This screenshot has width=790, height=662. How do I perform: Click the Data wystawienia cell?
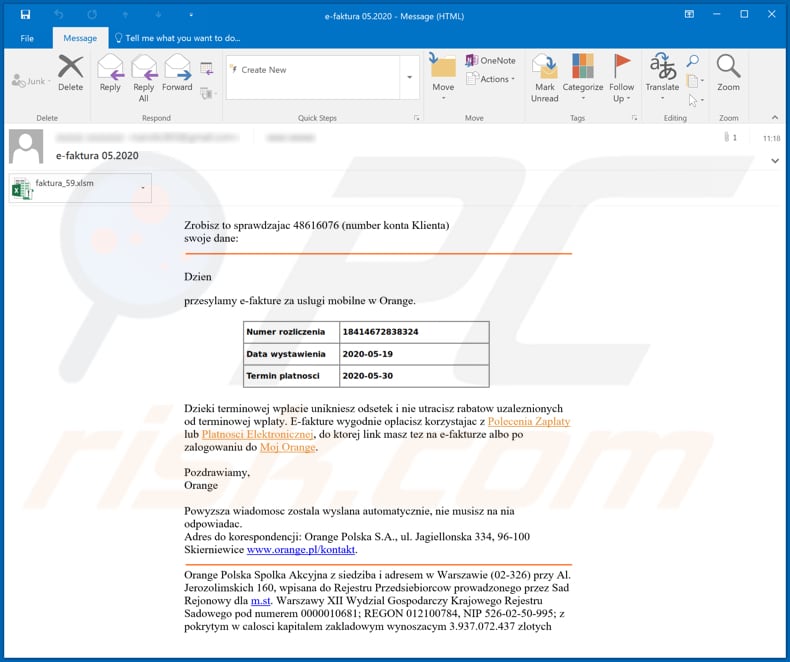[291, 354]
